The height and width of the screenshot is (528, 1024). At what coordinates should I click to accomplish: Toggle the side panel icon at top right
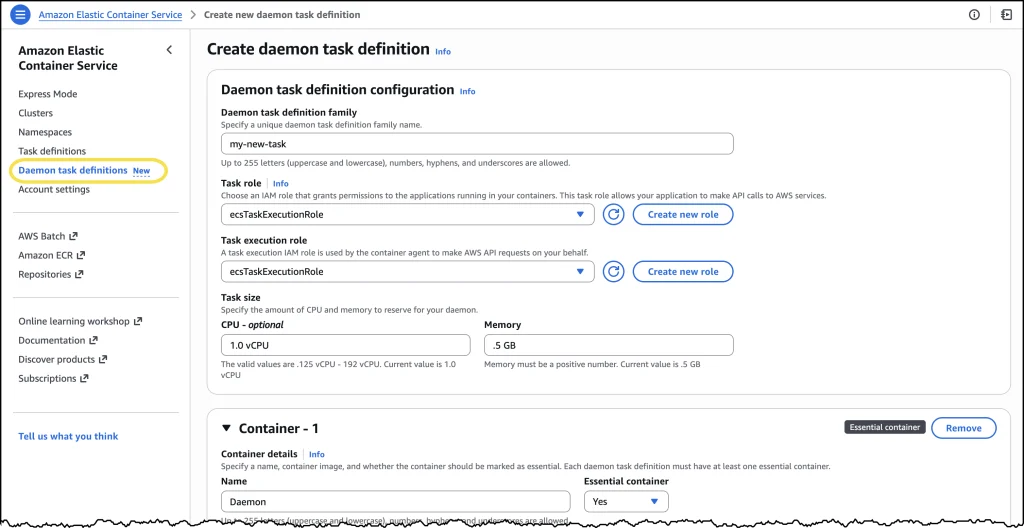[x=1005, y=15]
